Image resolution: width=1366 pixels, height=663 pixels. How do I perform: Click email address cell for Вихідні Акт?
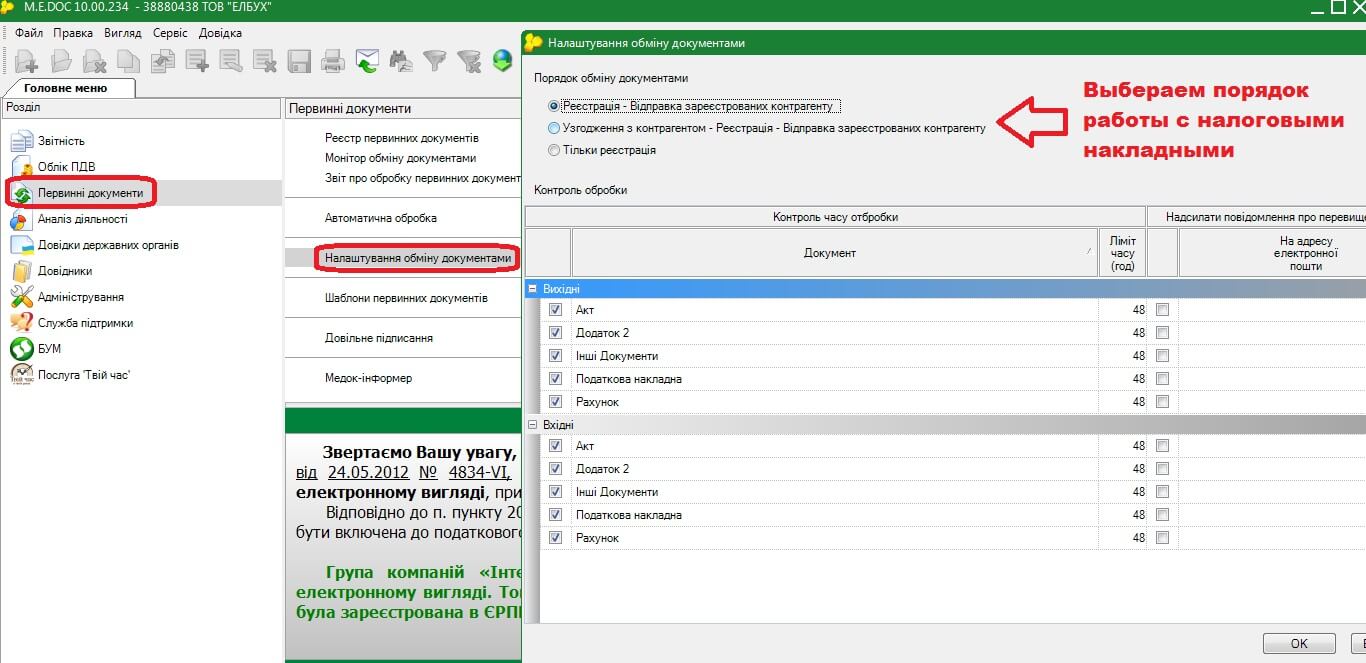[x=1272, y=310]
